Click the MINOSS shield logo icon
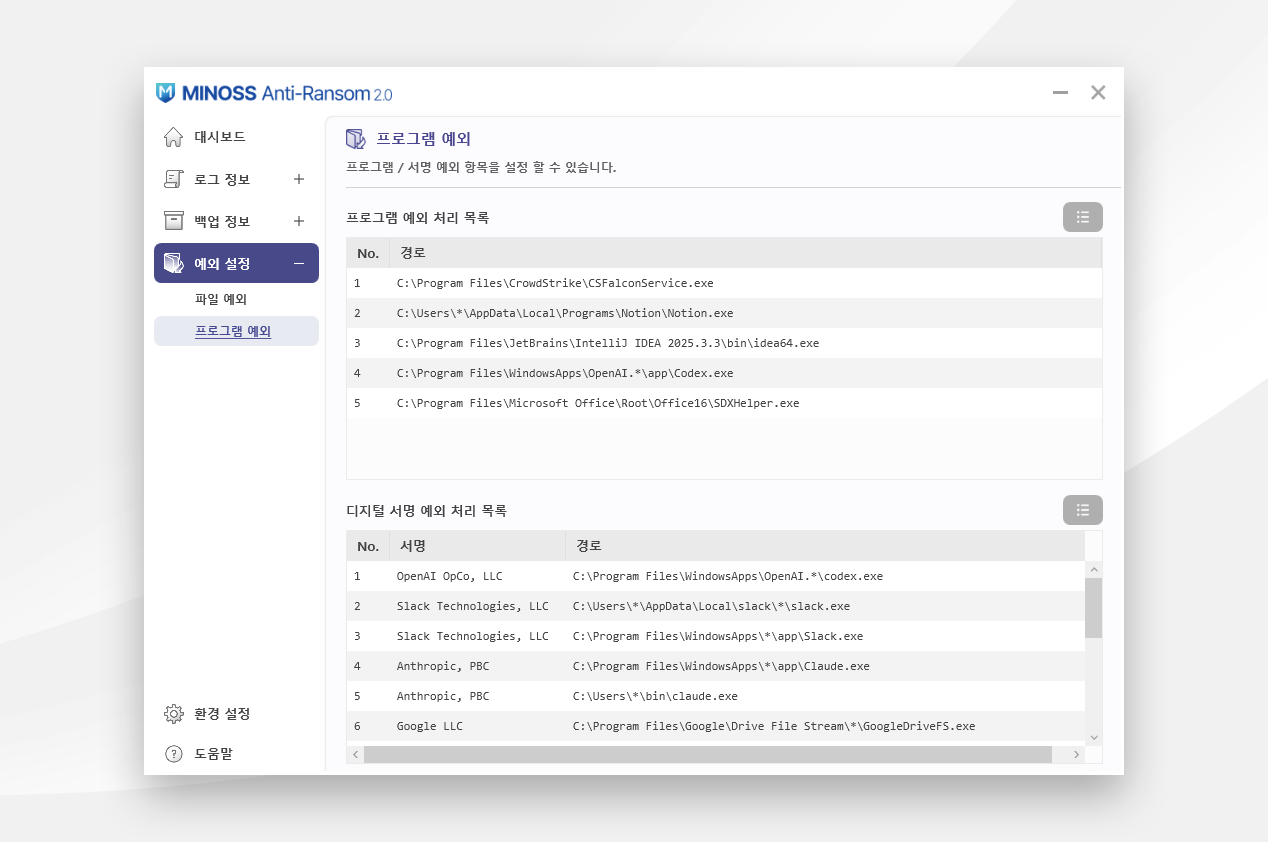 click(x=166, y=93)
